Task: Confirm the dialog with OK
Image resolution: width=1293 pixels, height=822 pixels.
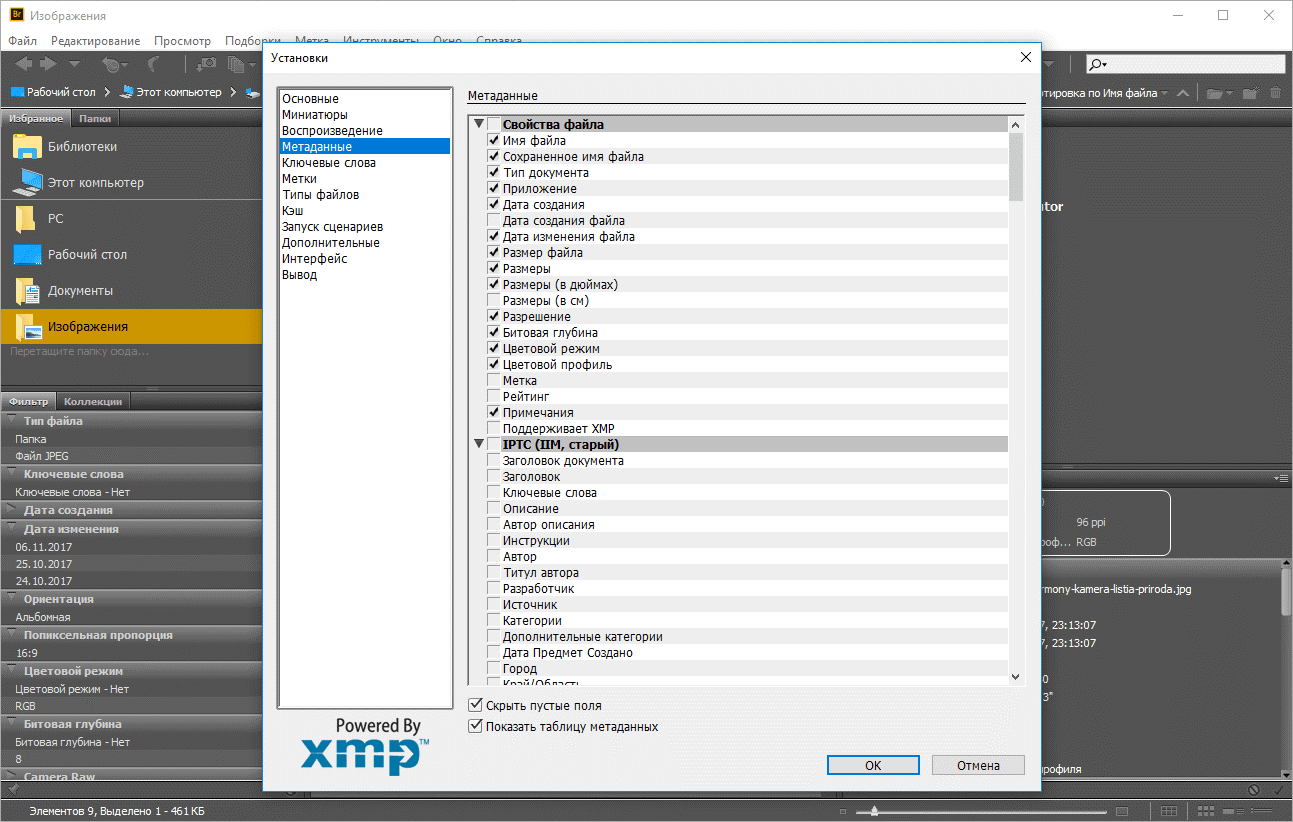Action: pos(873,765)
